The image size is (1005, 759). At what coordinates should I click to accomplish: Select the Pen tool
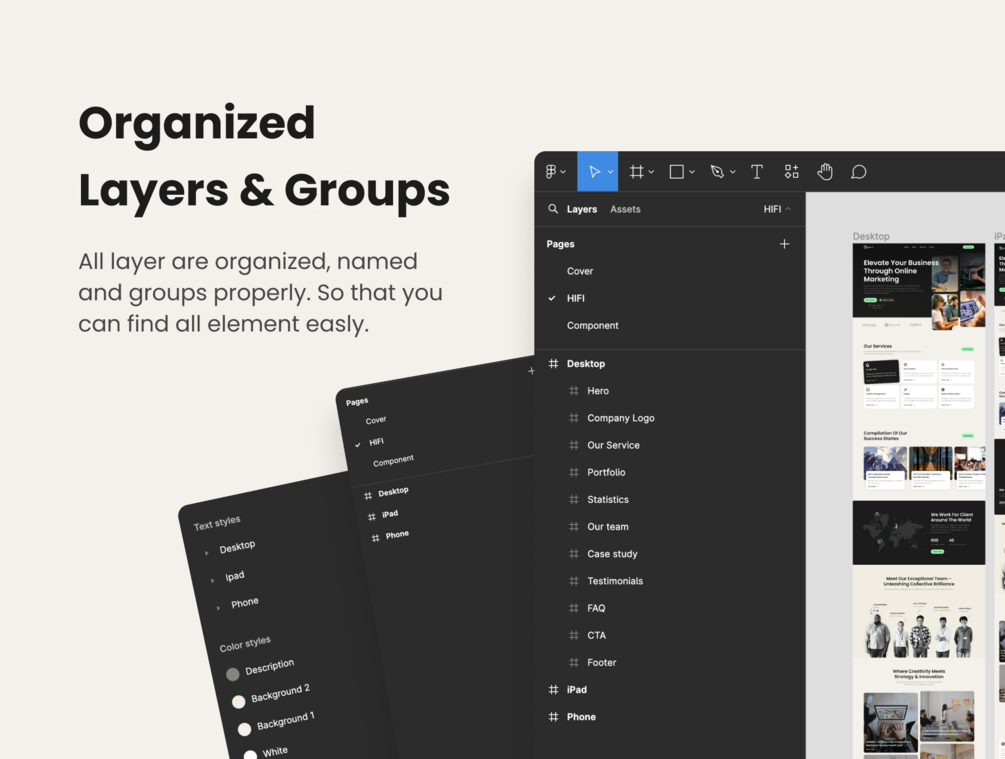pos(717,172)
